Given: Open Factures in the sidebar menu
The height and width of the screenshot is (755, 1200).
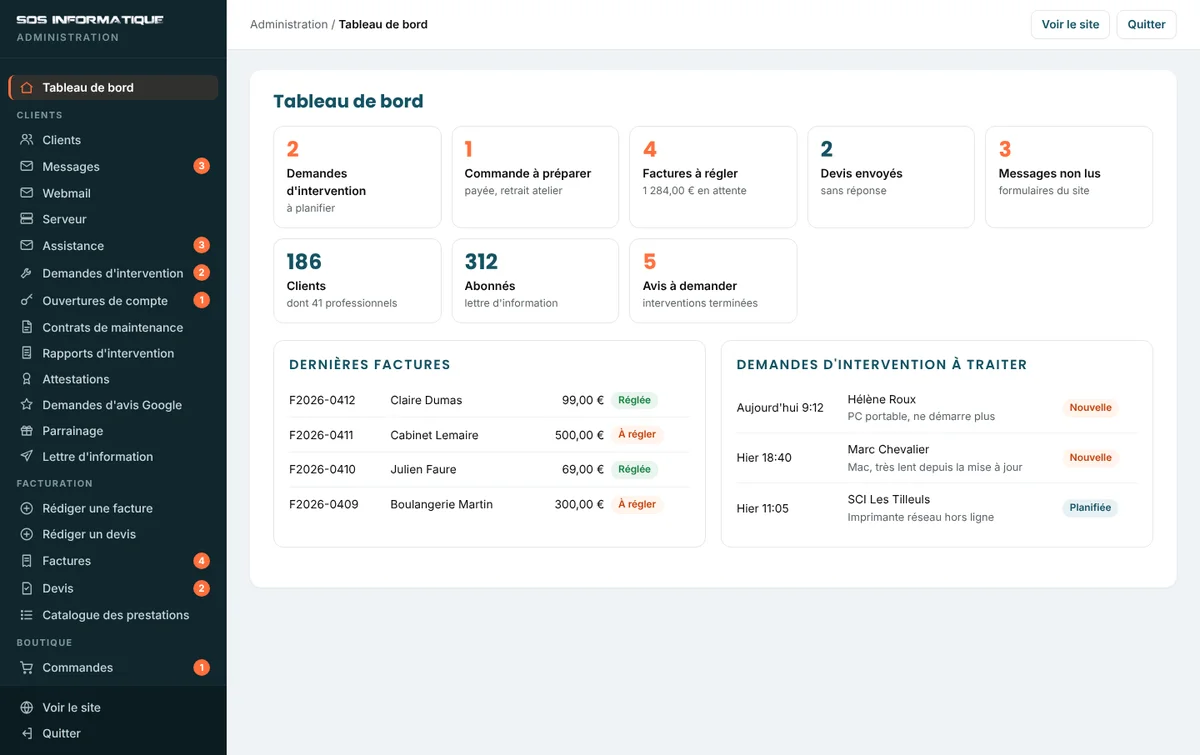Looking at the screenshot, I should [x=113, y=561].
